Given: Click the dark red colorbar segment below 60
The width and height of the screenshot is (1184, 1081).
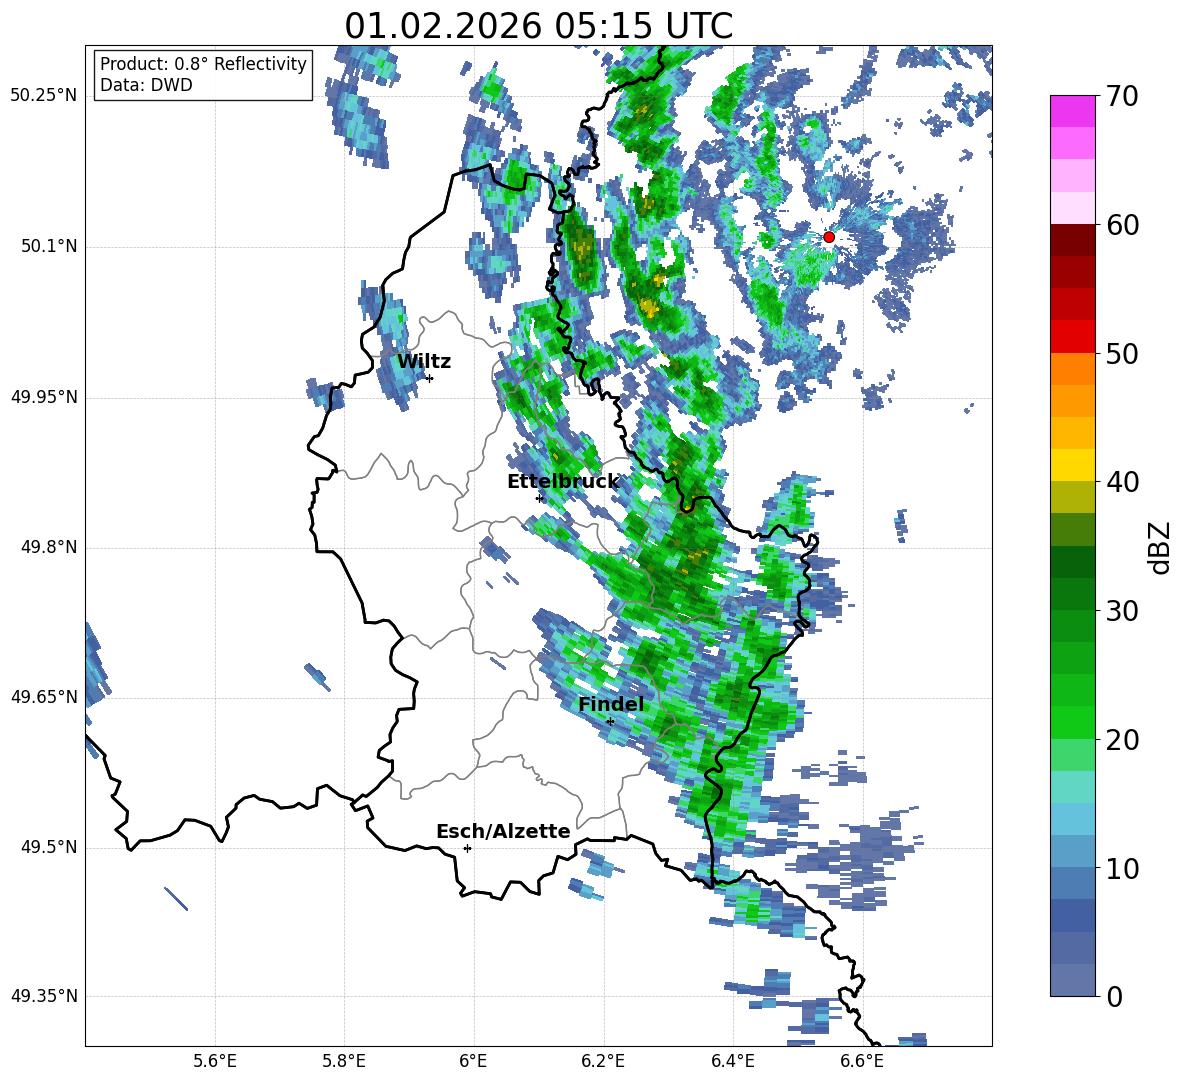Looking at the screenshot, I should [x=1072, y=239].
